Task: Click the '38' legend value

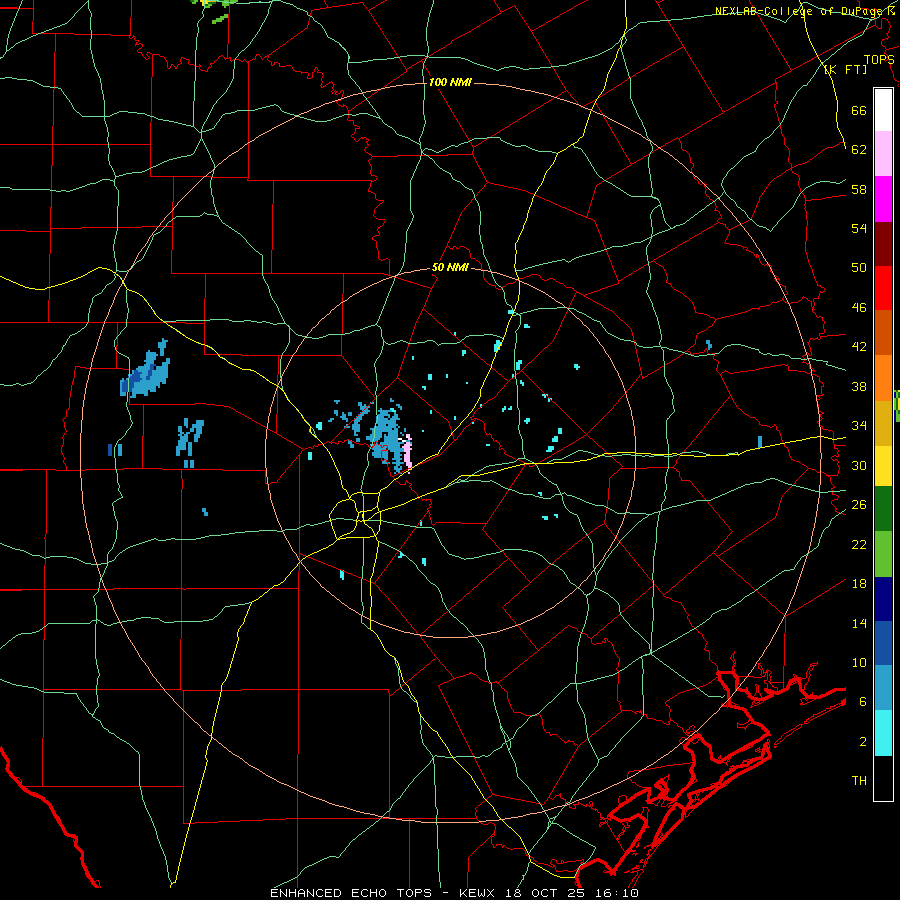Action: click(859, 386)
